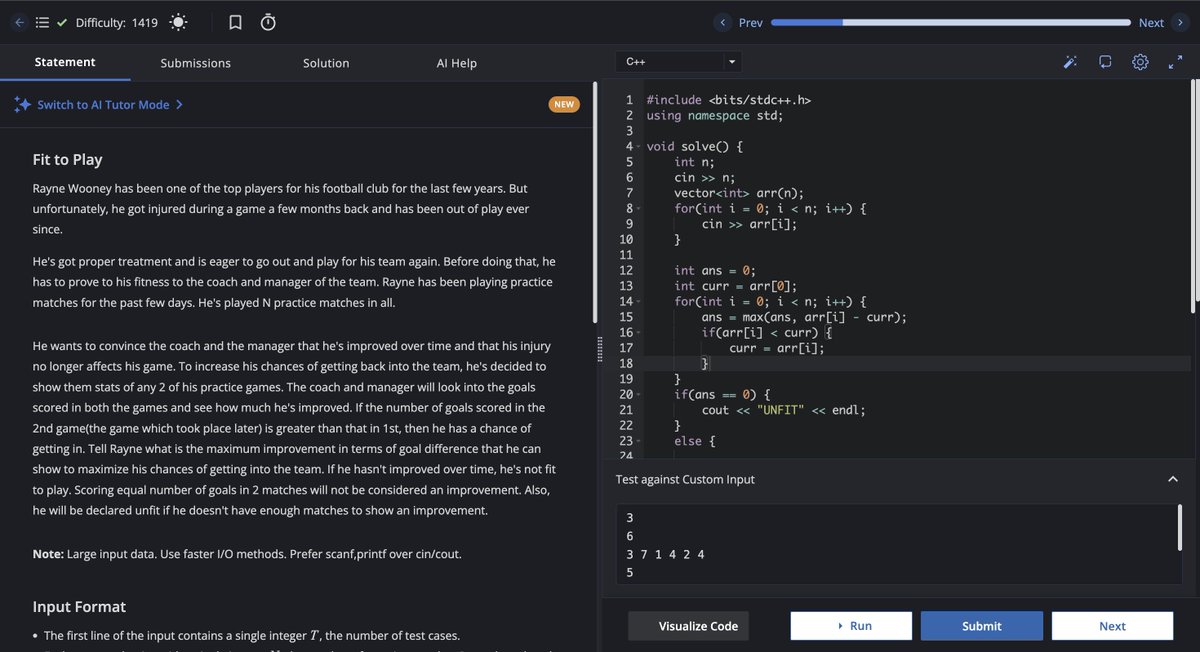Viewport: 1200px width, 652px height.
Task: Click the magic wand code assist icon
Action: (1070, 62)
